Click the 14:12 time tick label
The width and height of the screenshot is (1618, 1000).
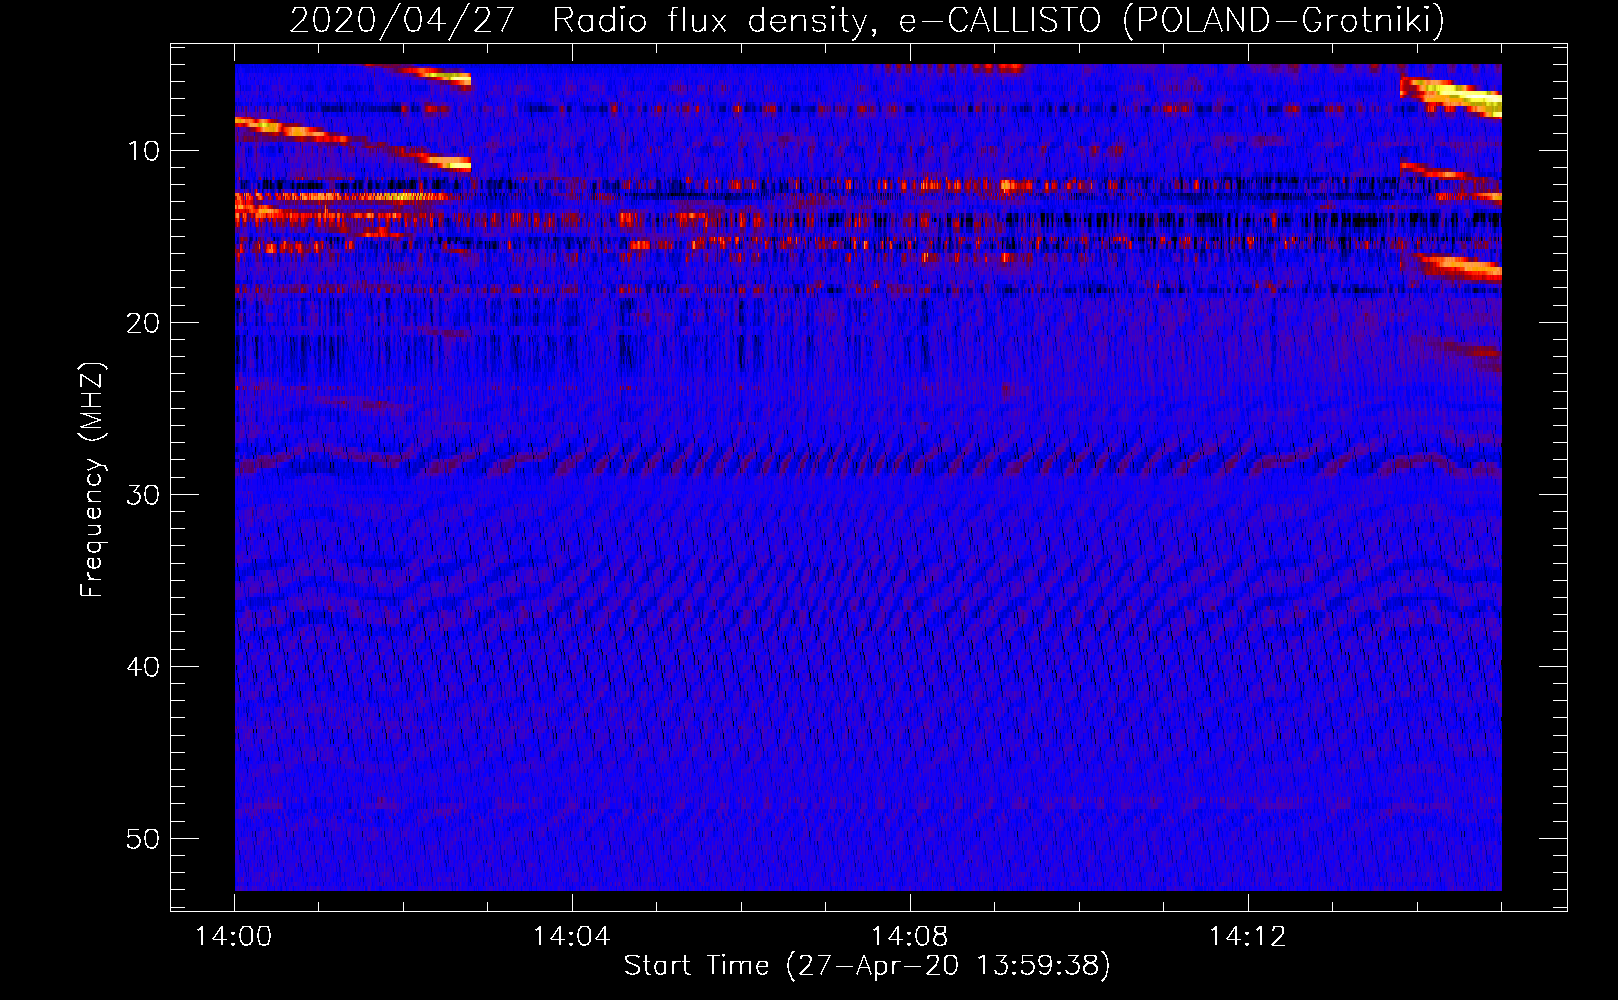[x=1247, y=936]
